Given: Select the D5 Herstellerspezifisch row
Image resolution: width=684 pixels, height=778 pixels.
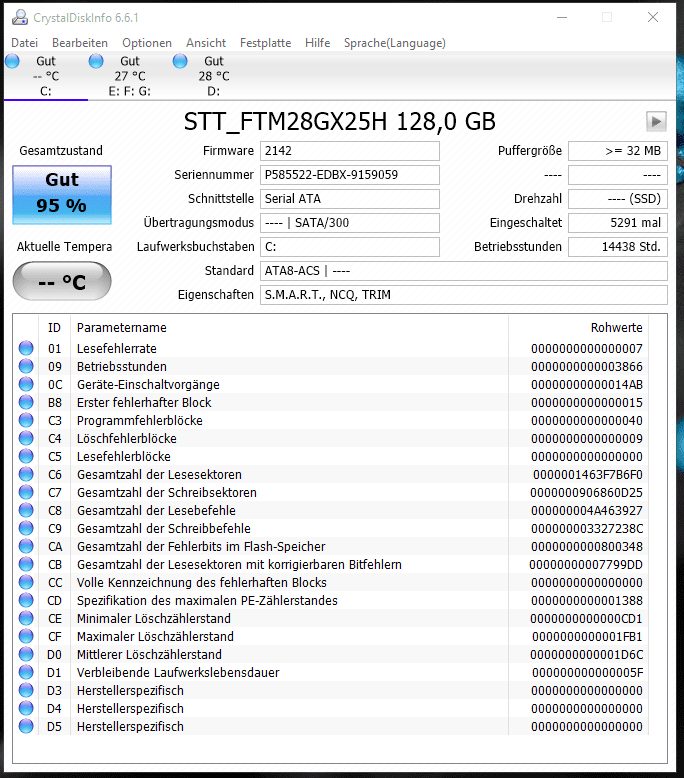Looking at the screenshot, I should (331, 726).
